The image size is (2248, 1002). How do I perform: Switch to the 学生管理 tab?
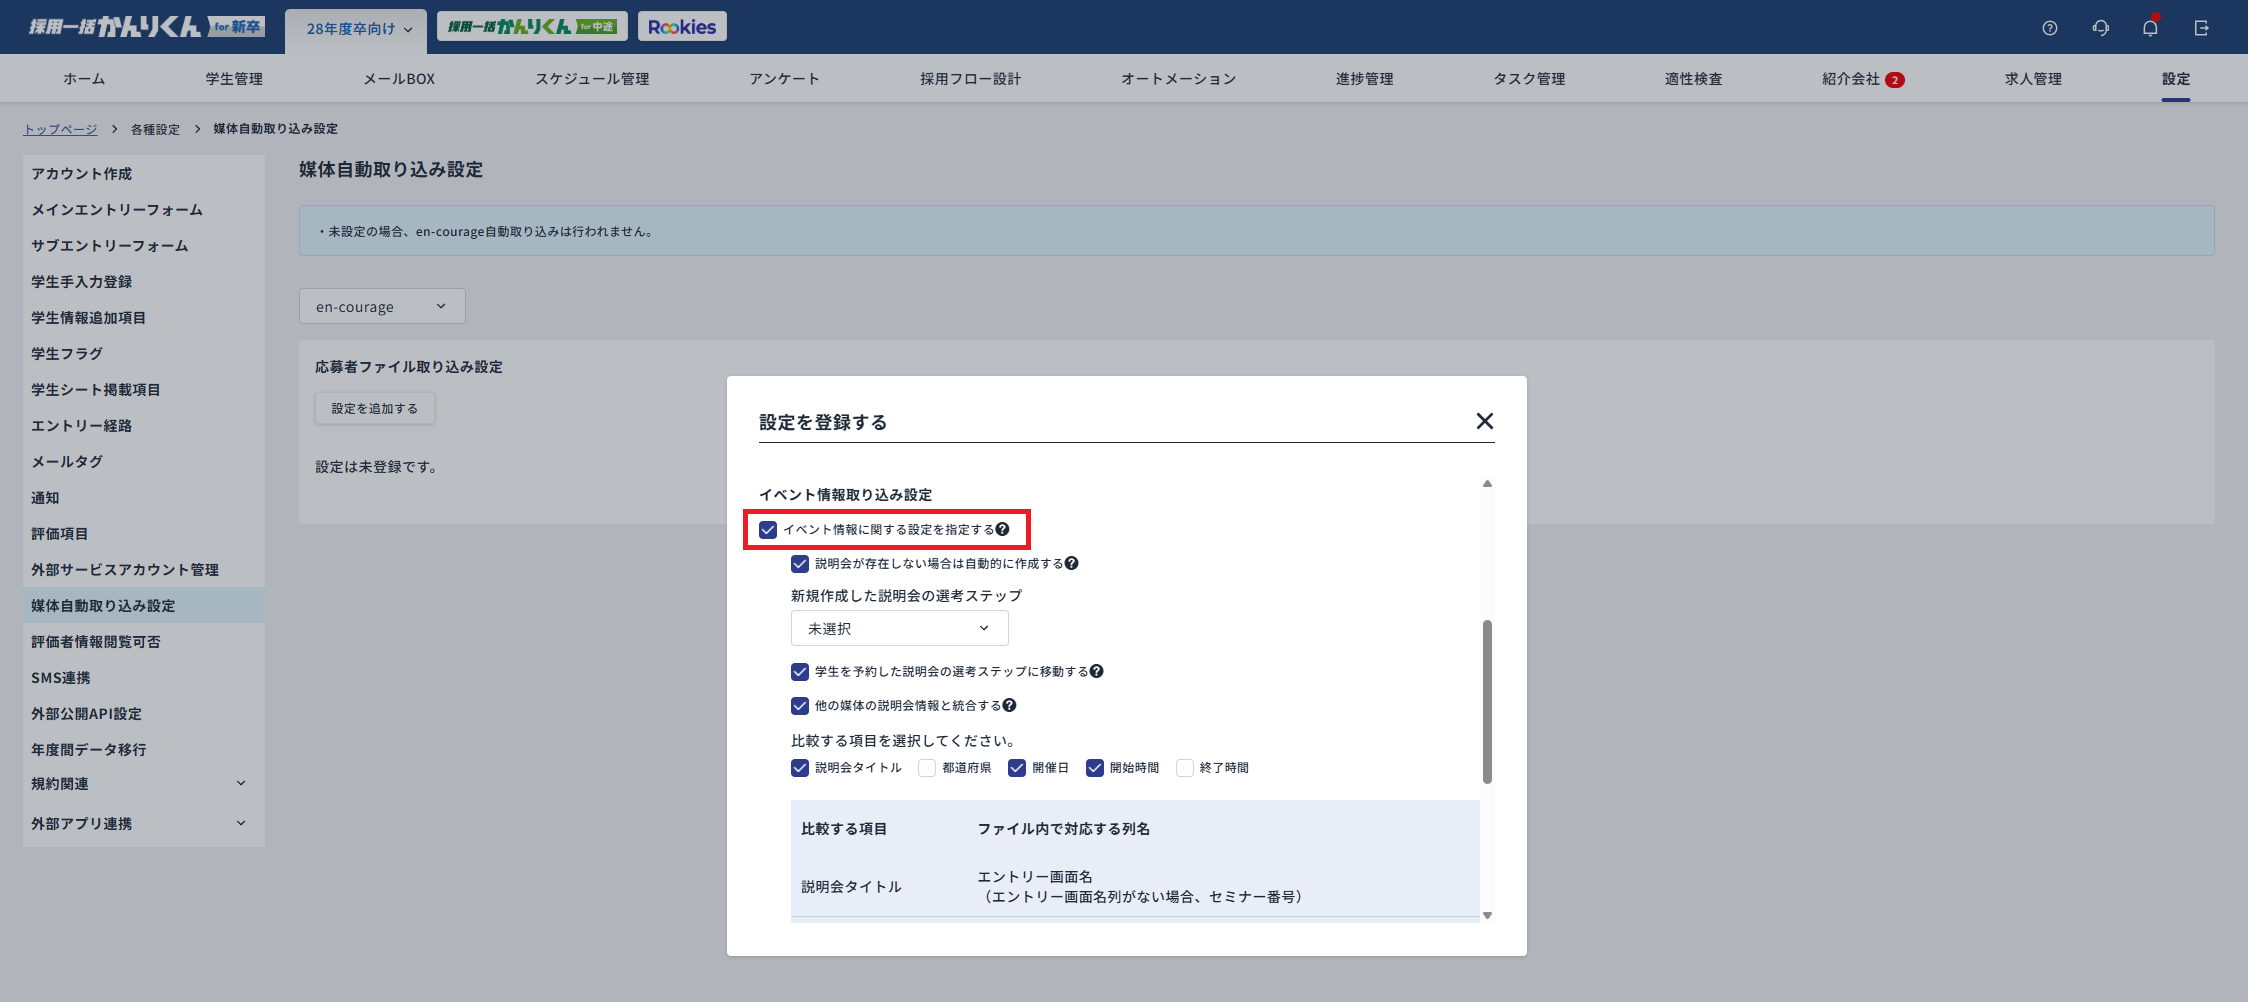pyautogui.click(x=233, y=78)
